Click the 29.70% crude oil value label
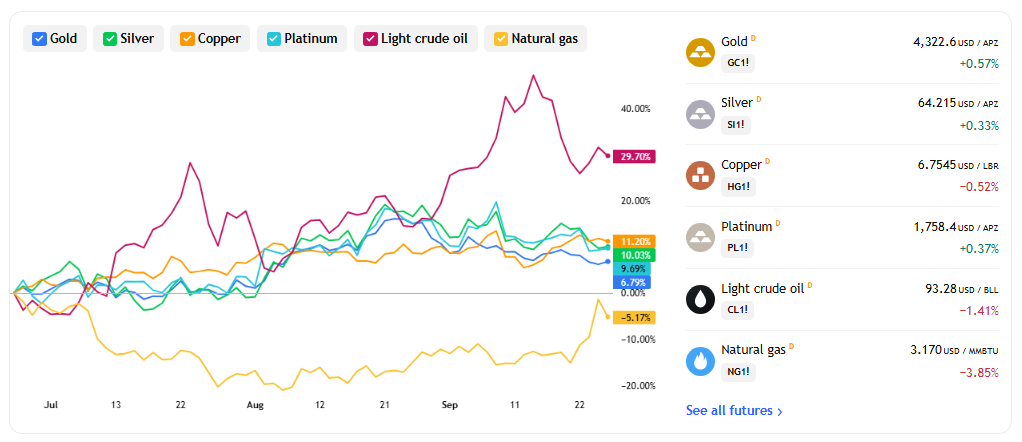This screenshot has height=442, width=1022. (634, 156)
